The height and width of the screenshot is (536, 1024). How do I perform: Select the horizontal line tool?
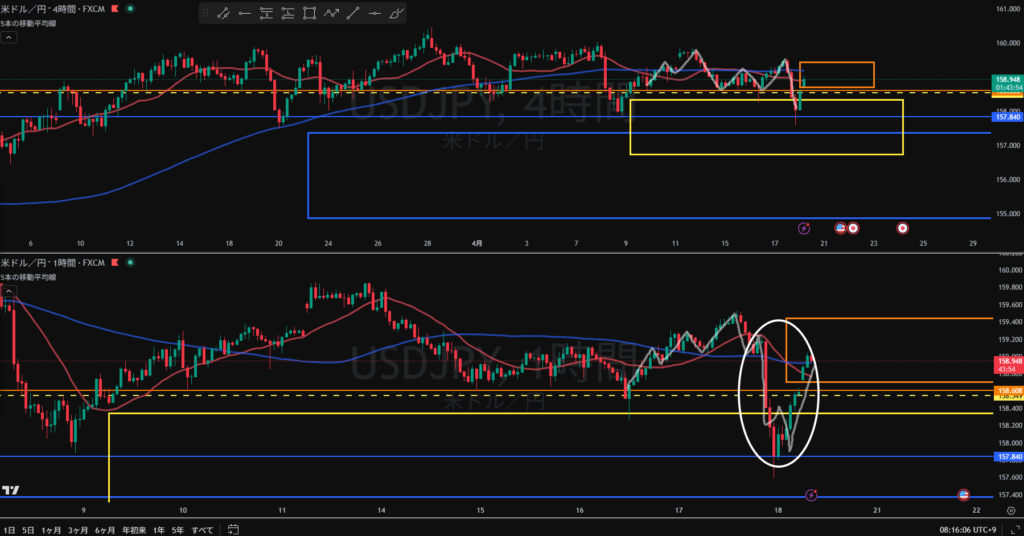point(375,14)
